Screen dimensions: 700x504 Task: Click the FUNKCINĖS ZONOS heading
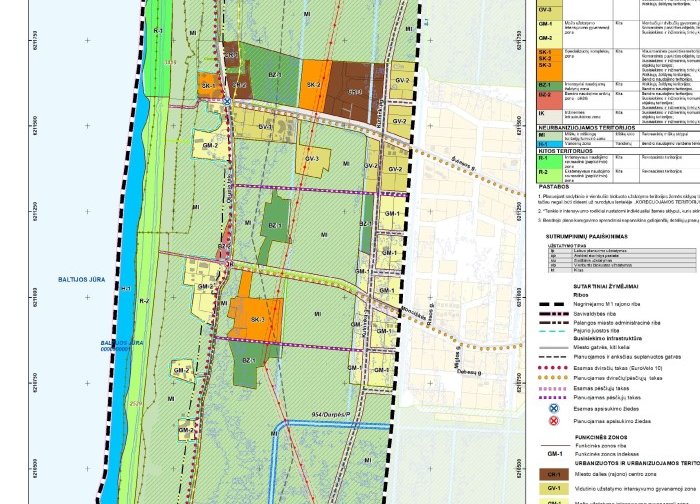coord(601,437)
